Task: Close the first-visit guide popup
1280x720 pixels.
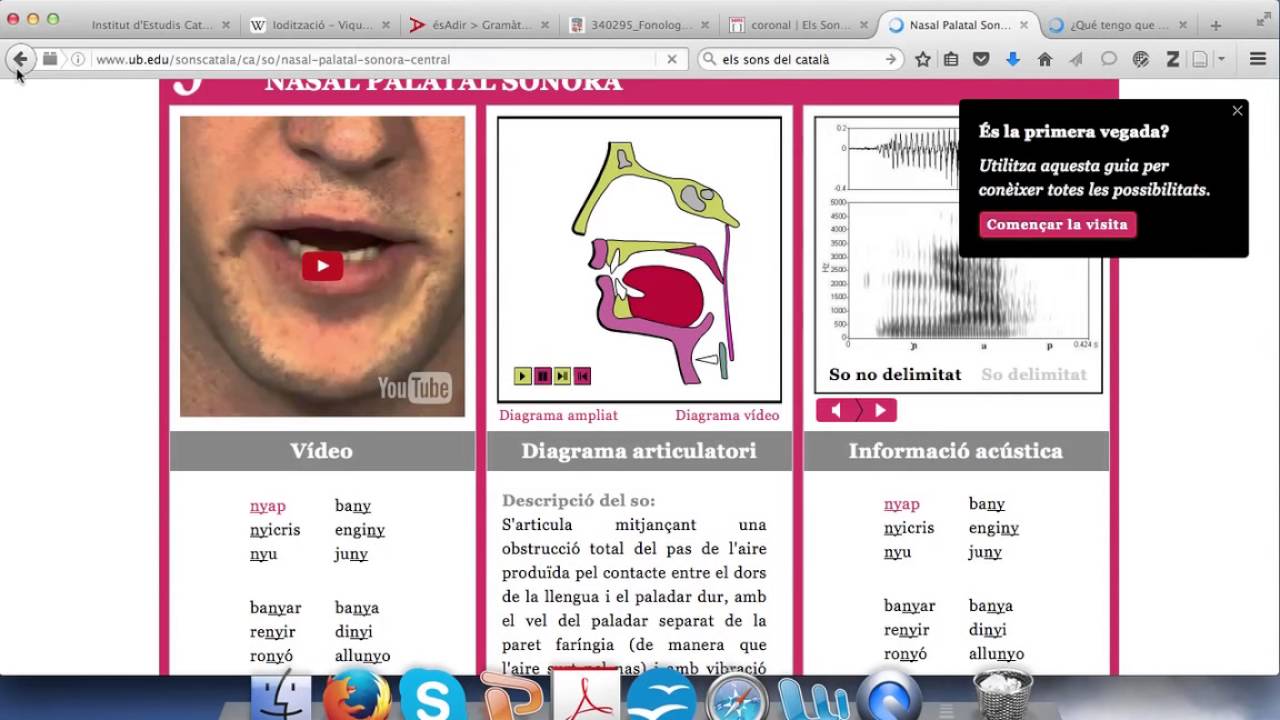Action: (1237, 111)
